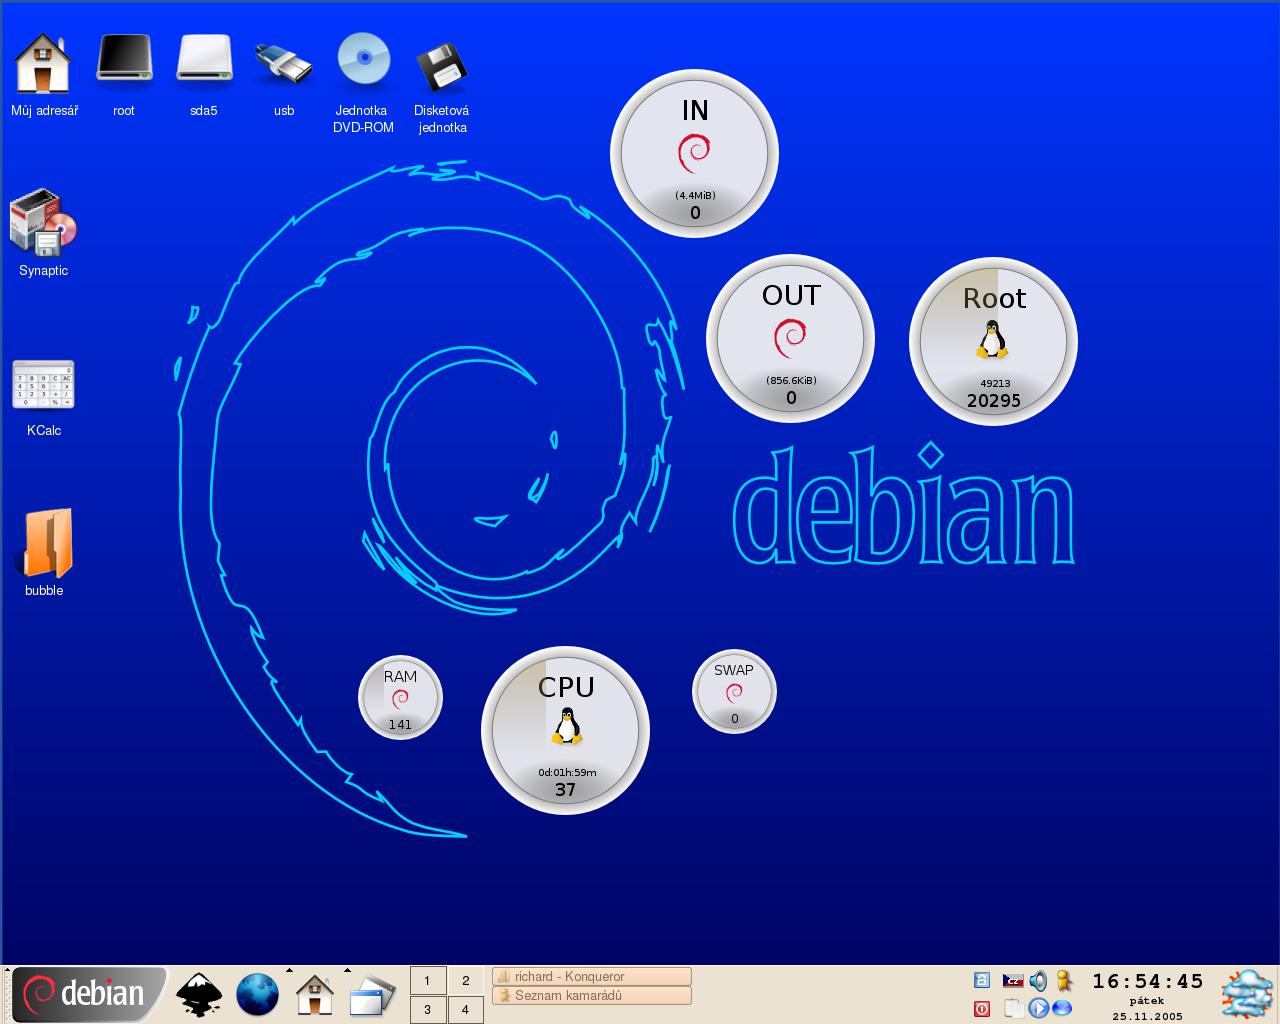Activate Seznam kamarádů taskbar entry
The width and height of the screenshot is (1280, 1024).
(592, 996)
